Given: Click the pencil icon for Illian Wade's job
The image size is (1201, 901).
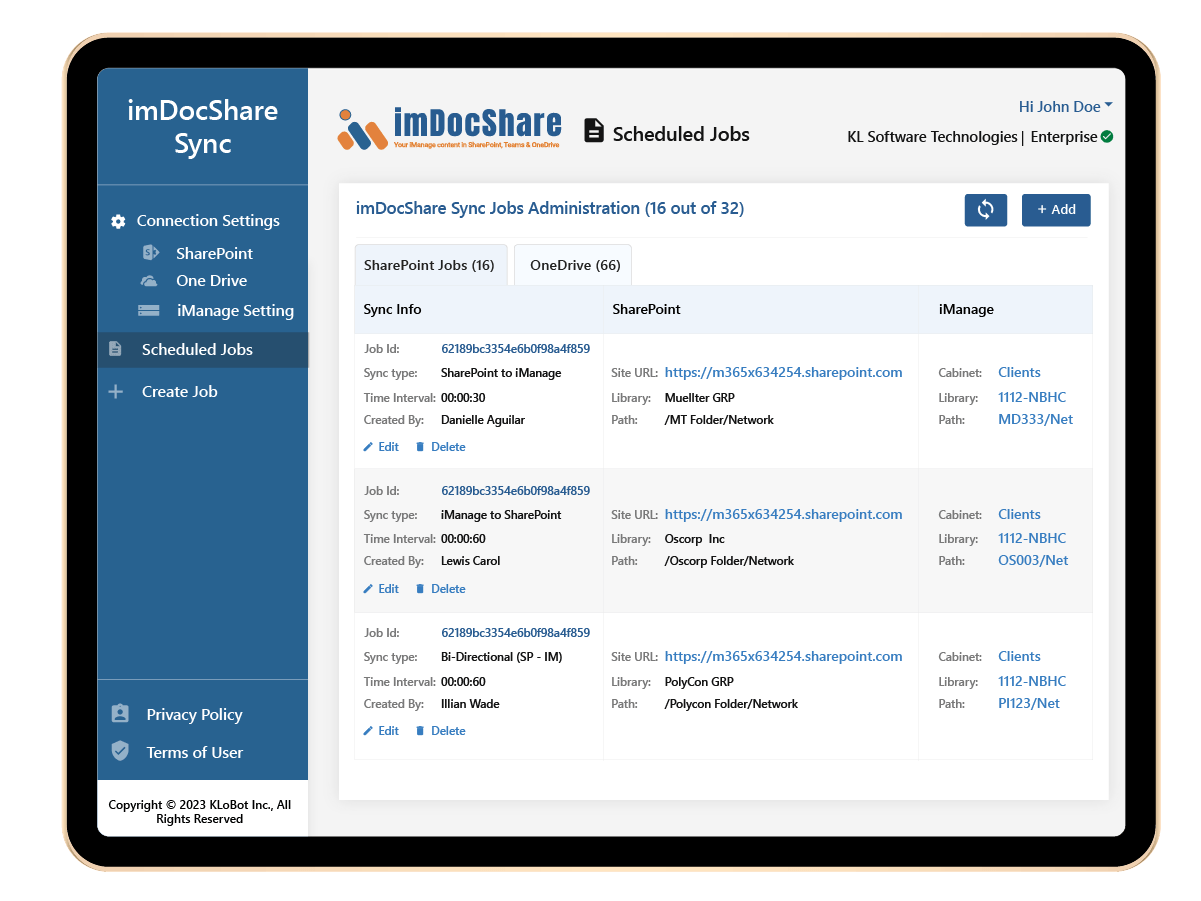Looking at the screenshot, I should click(x=368, y=731).
